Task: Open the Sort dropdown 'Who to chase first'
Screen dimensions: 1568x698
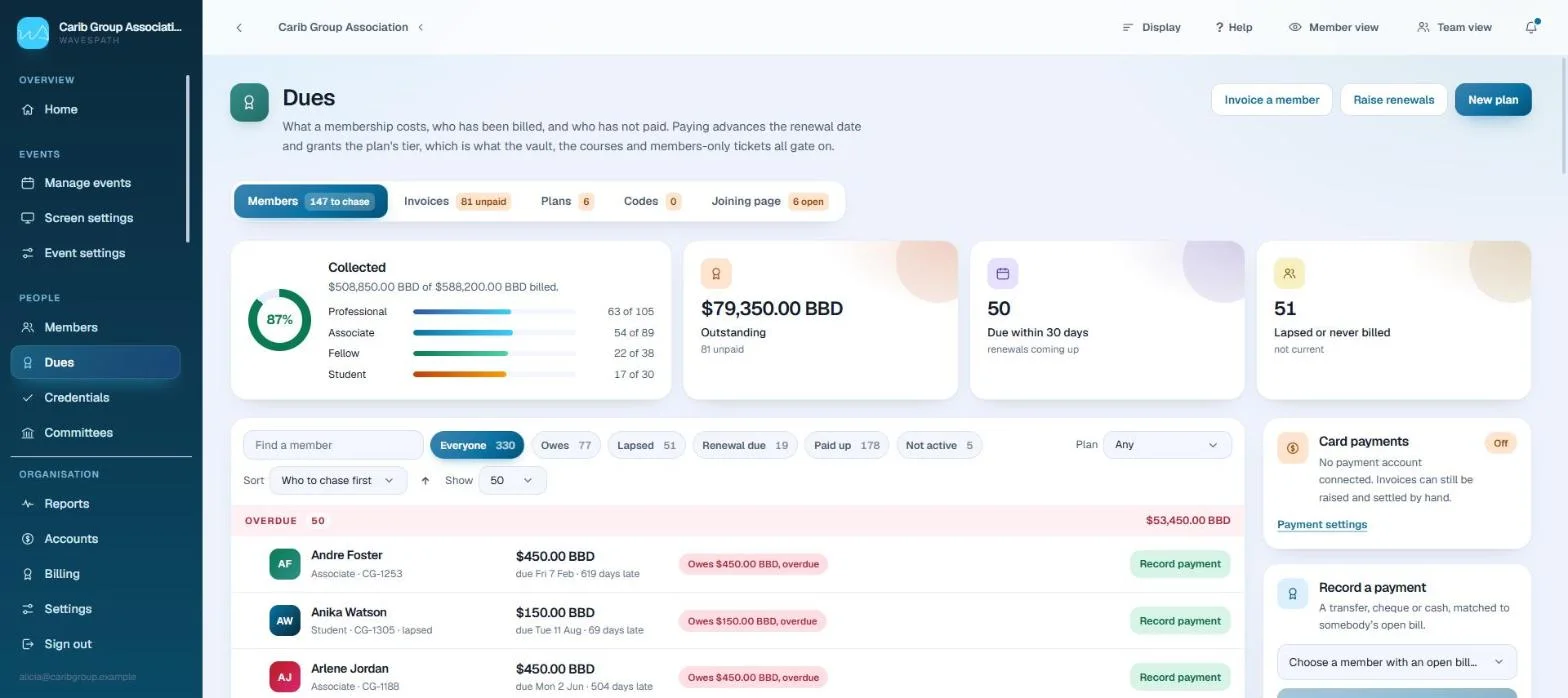Action: (x=339, y=480)
